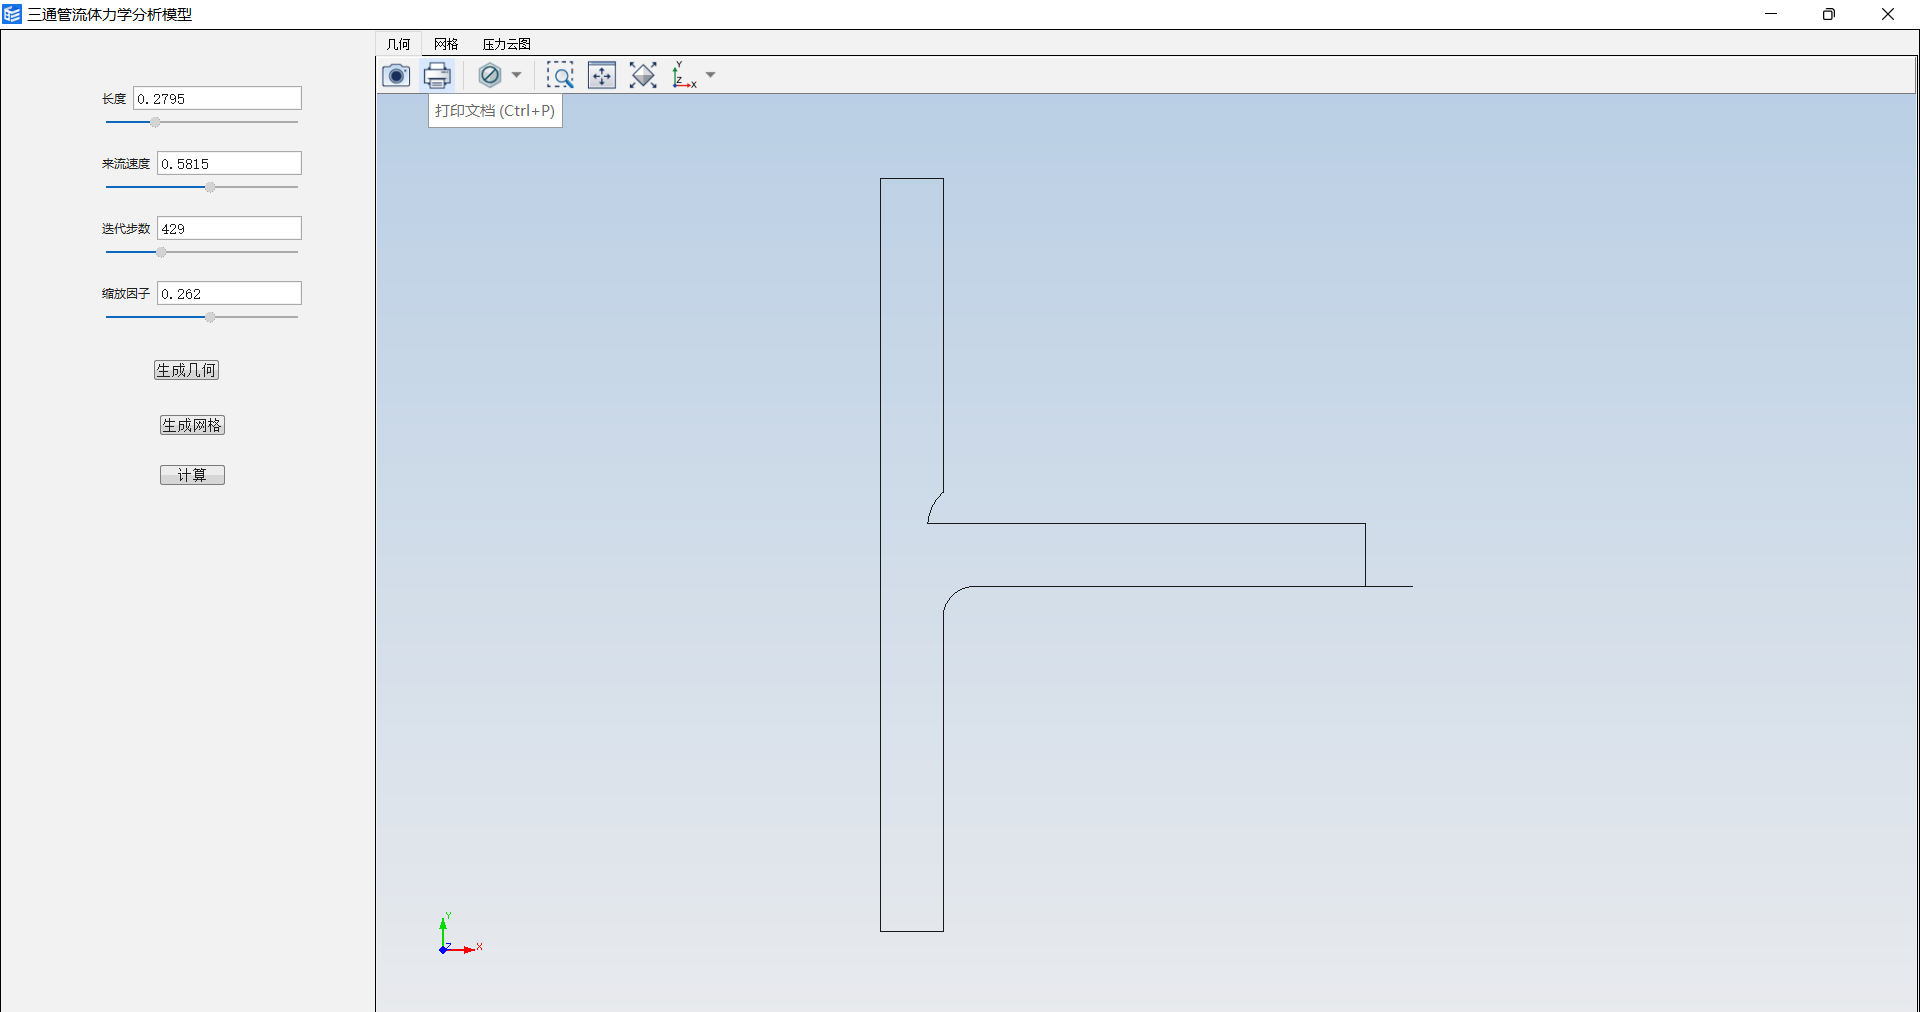Restore down the application window
This screenshot has width=1920, height=1012.
(x=1829, y=14)
